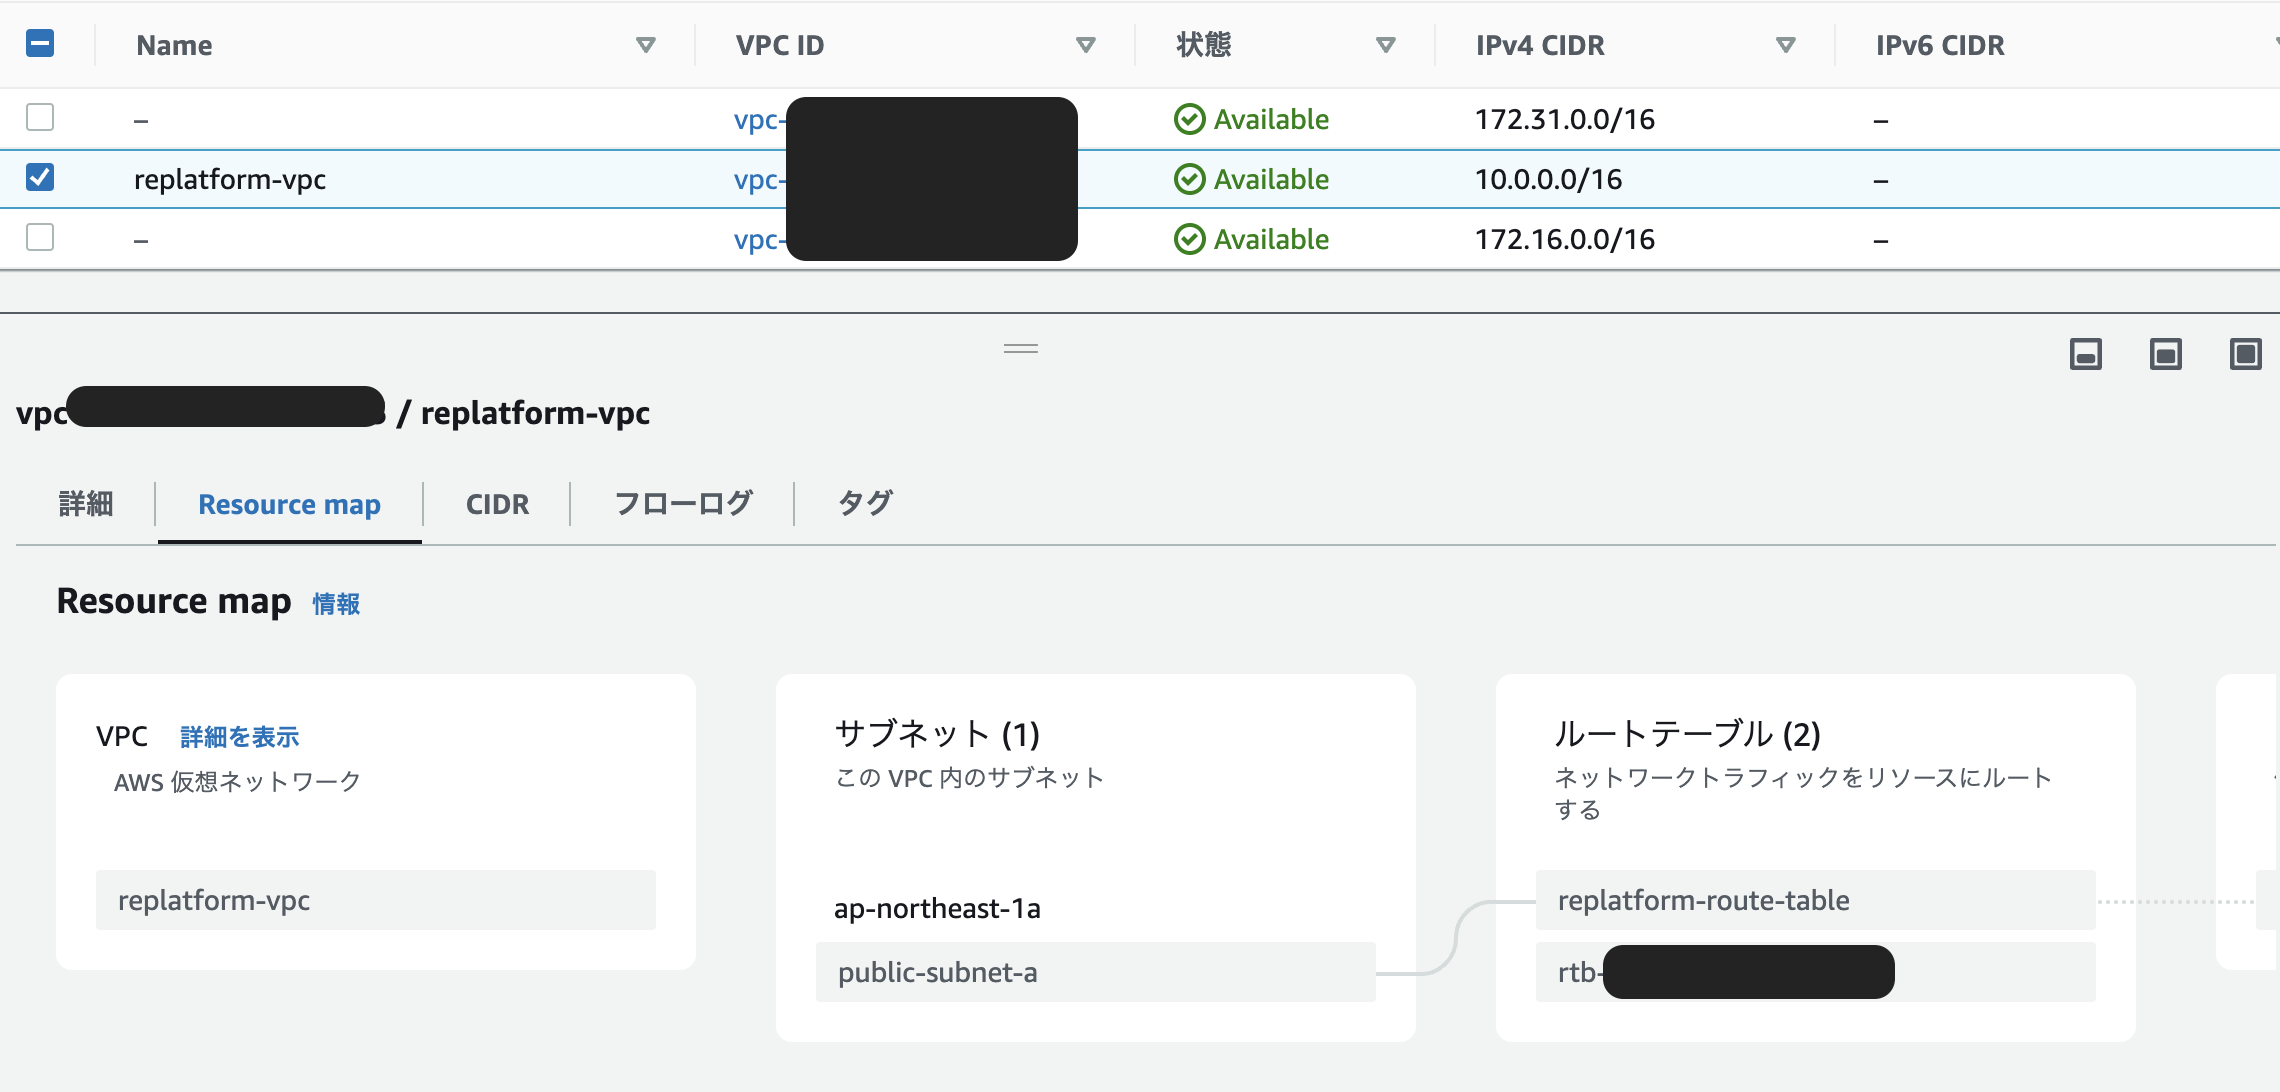Click the サブネット (1) card heading
Image resolution: width=2280 pixels, height=1092 pixels.
click(x=937, y=734)
